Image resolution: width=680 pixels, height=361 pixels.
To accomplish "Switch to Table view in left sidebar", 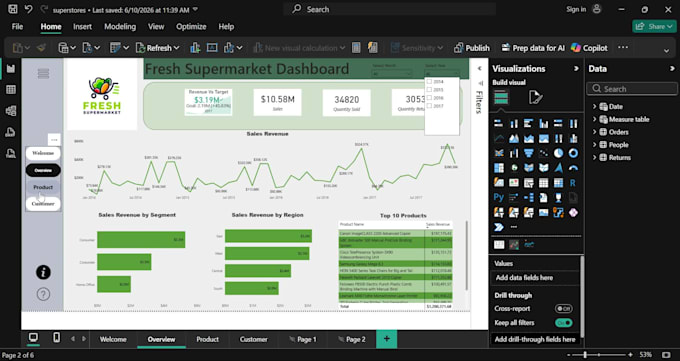I will pyautogui.click(x=11, y=89).
